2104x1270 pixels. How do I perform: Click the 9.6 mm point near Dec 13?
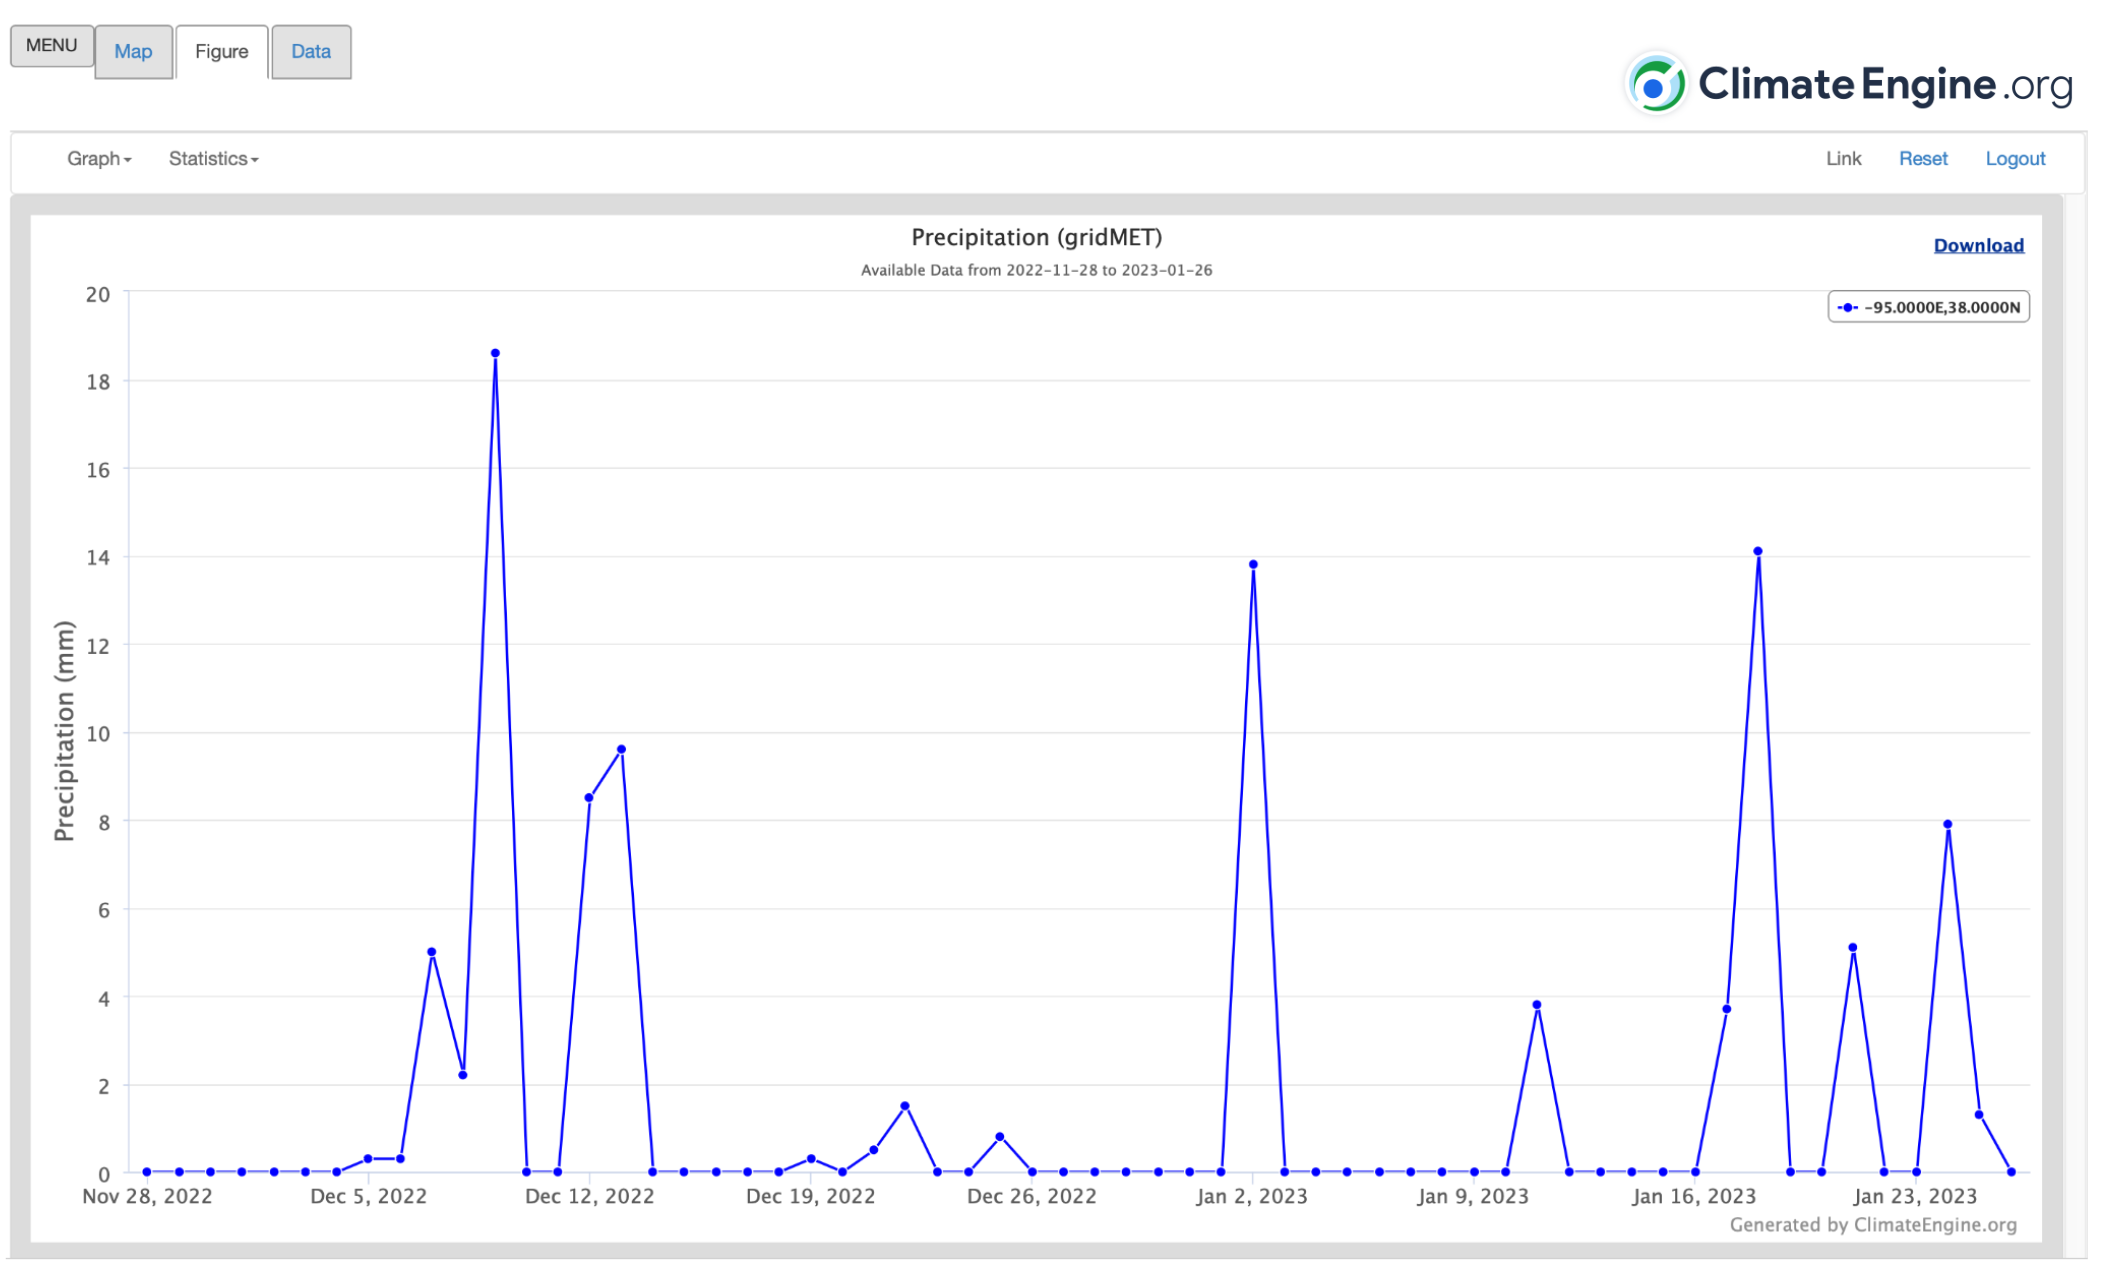coord(621,750)
